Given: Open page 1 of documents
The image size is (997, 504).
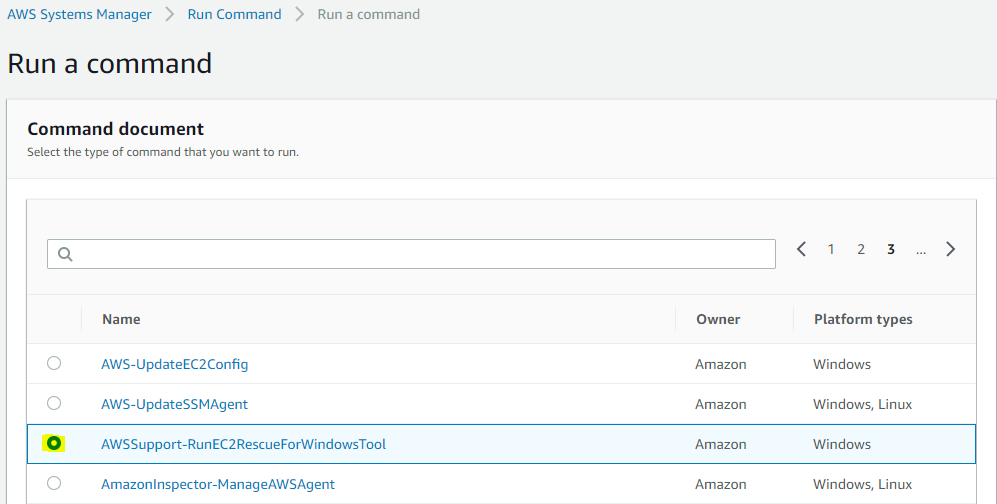Looking at the screenshot, I should coord(830,249).
